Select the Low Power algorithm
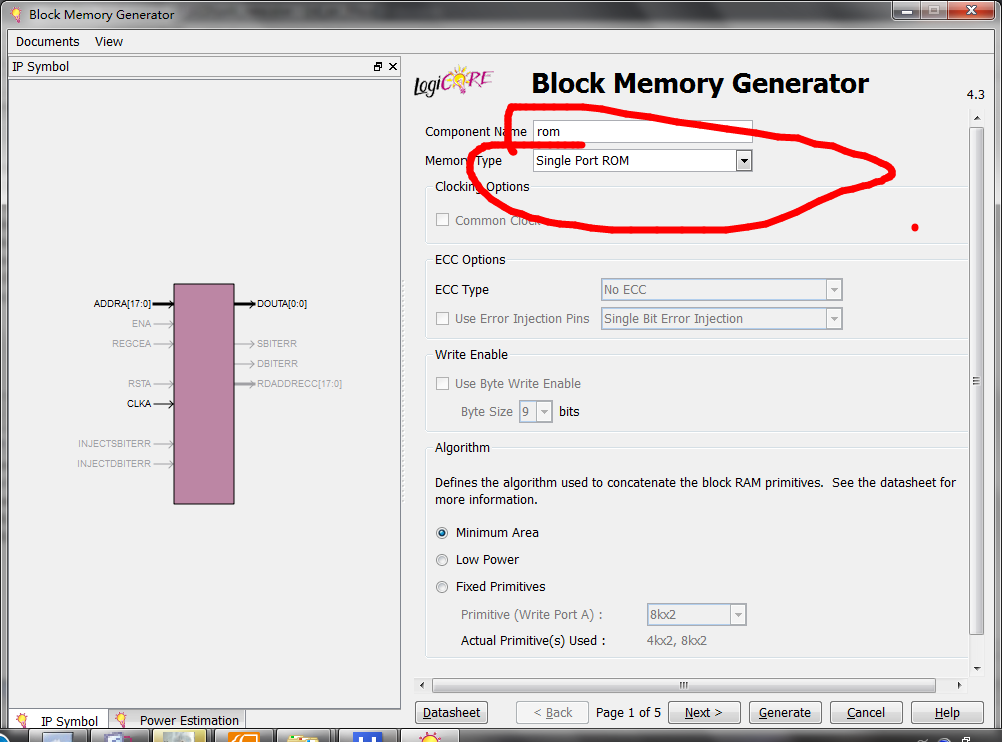The image size is (1002, 742). pos(442,560)
